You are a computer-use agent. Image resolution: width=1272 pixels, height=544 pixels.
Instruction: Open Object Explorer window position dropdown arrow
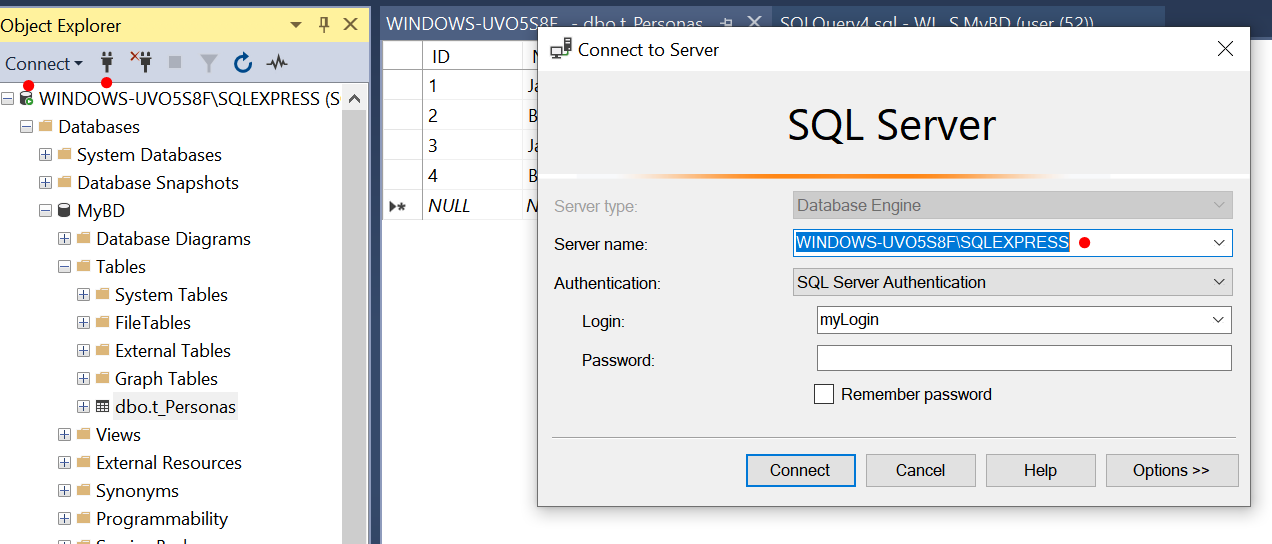pos(296,26)
